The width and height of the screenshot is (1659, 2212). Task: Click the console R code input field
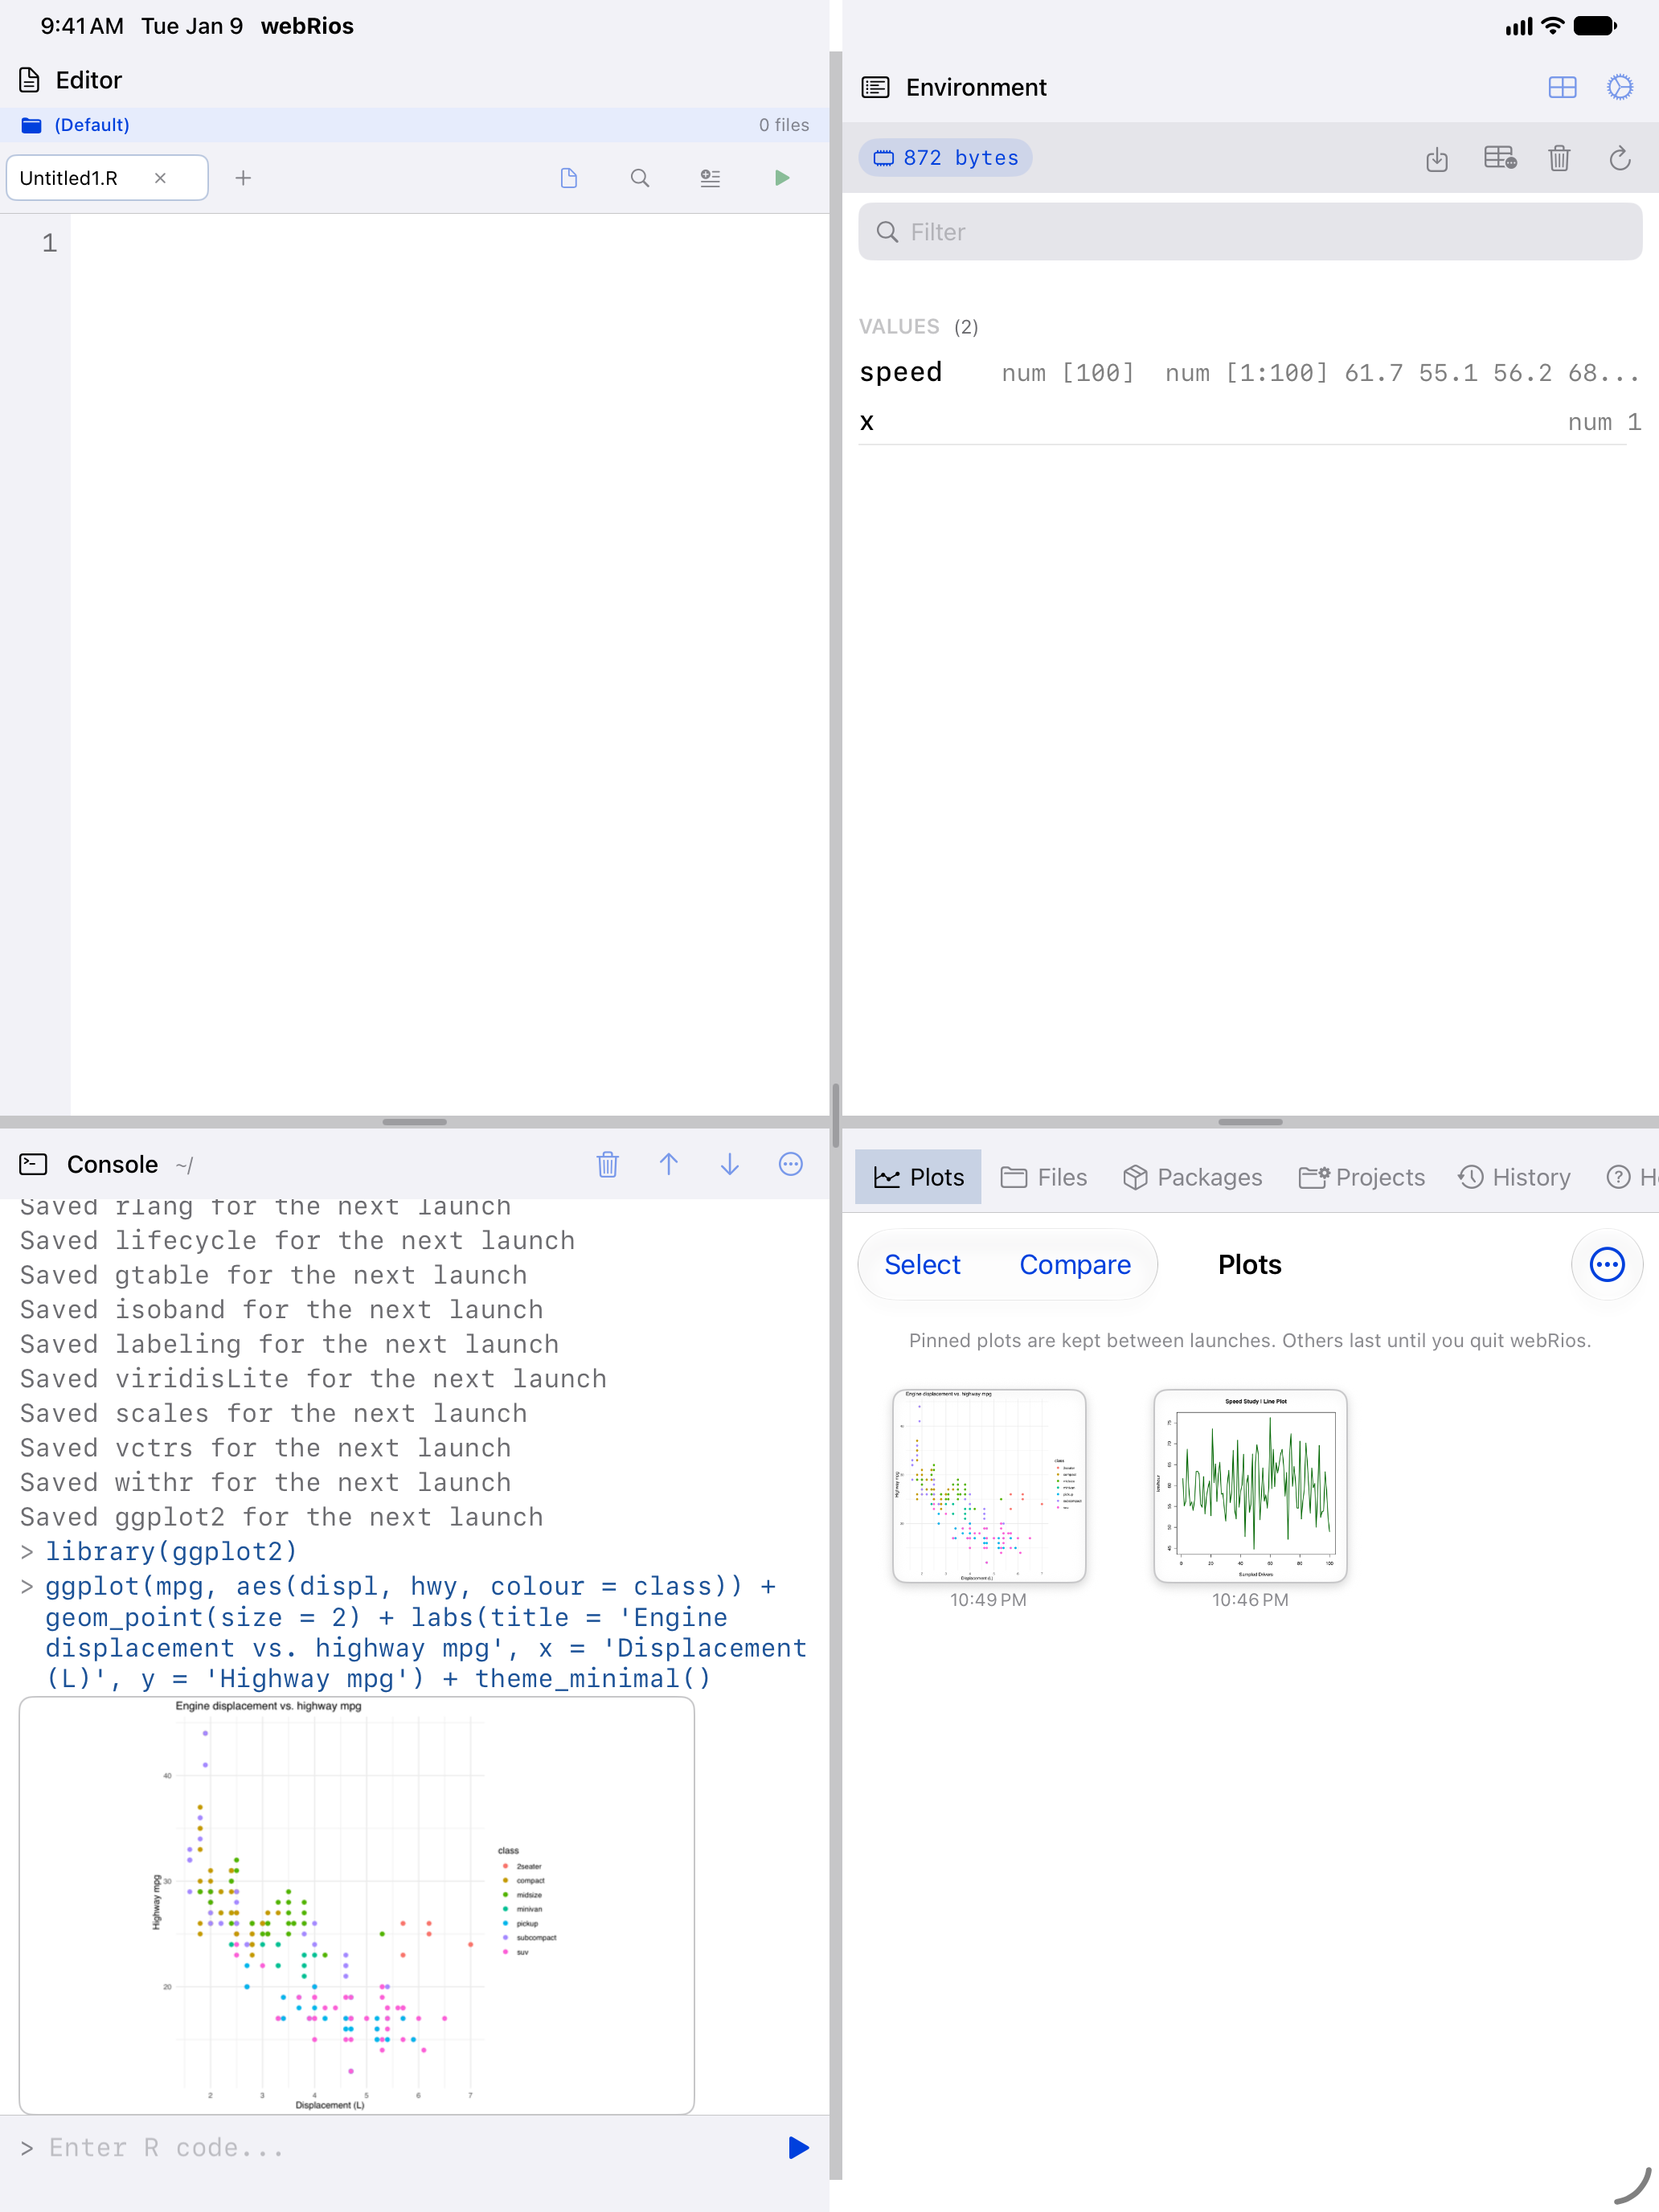click(400, 2148)
